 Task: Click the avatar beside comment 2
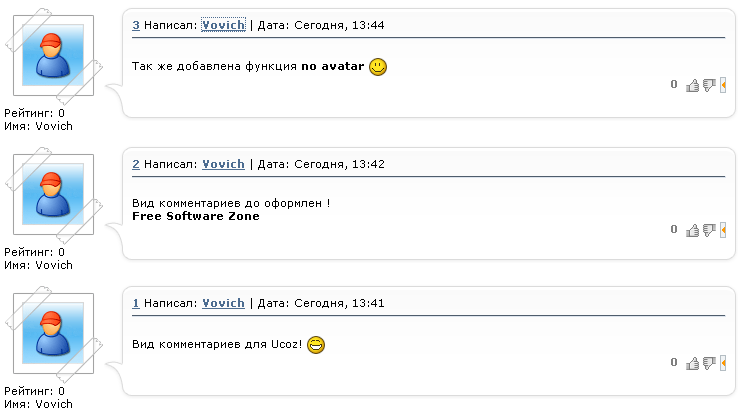[53, 195]
